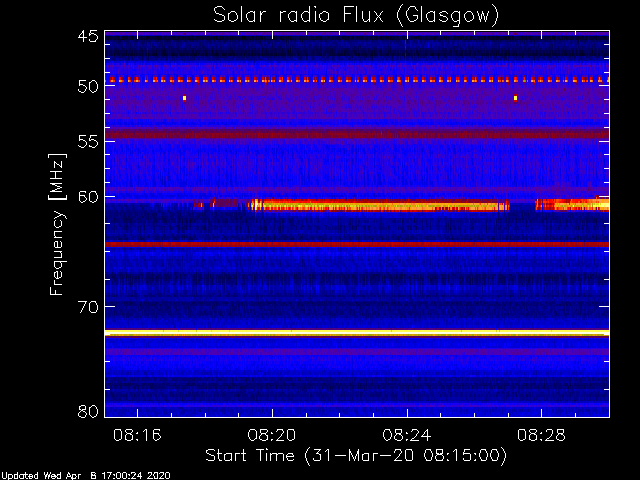Click the thin red line near 64 MHz

[x=357, y=244]
